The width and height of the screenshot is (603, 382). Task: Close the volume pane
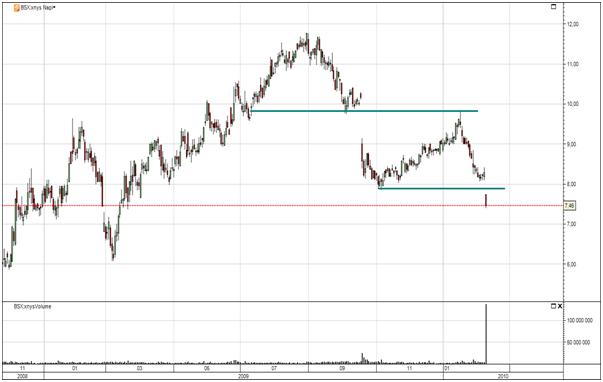pos(560,306)
